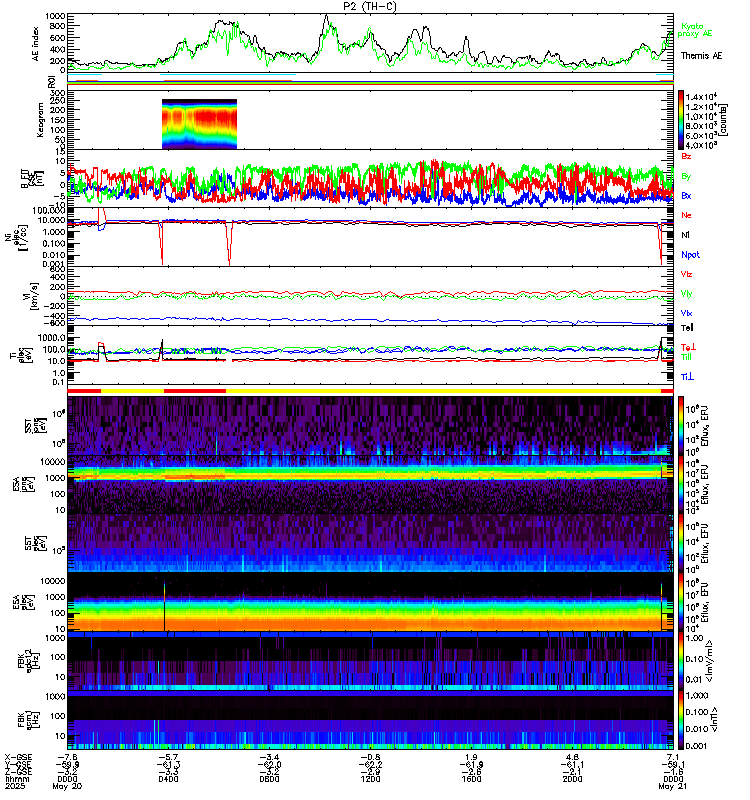Click the red Viz velocity legend label

click(686, 274)
